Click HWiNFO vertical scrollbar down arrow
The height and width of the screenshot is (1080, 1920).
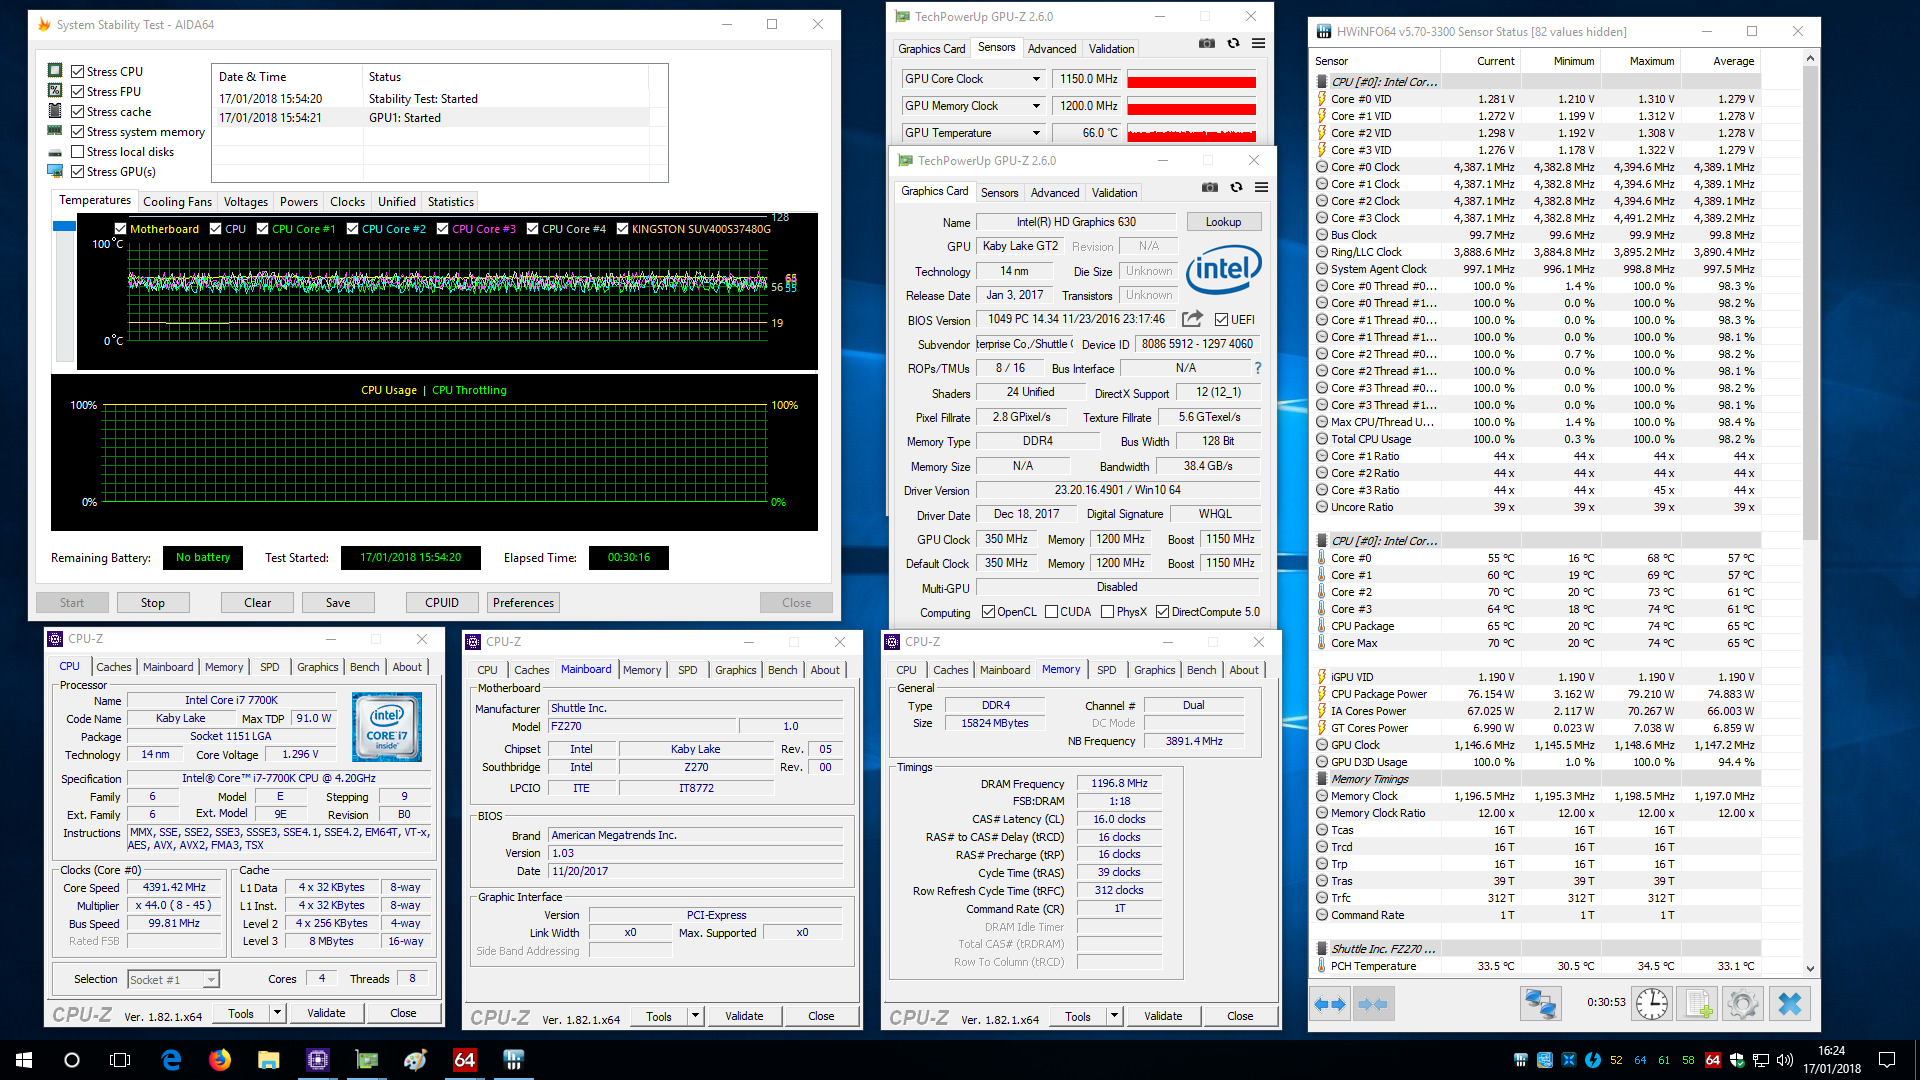[1810, 968]
